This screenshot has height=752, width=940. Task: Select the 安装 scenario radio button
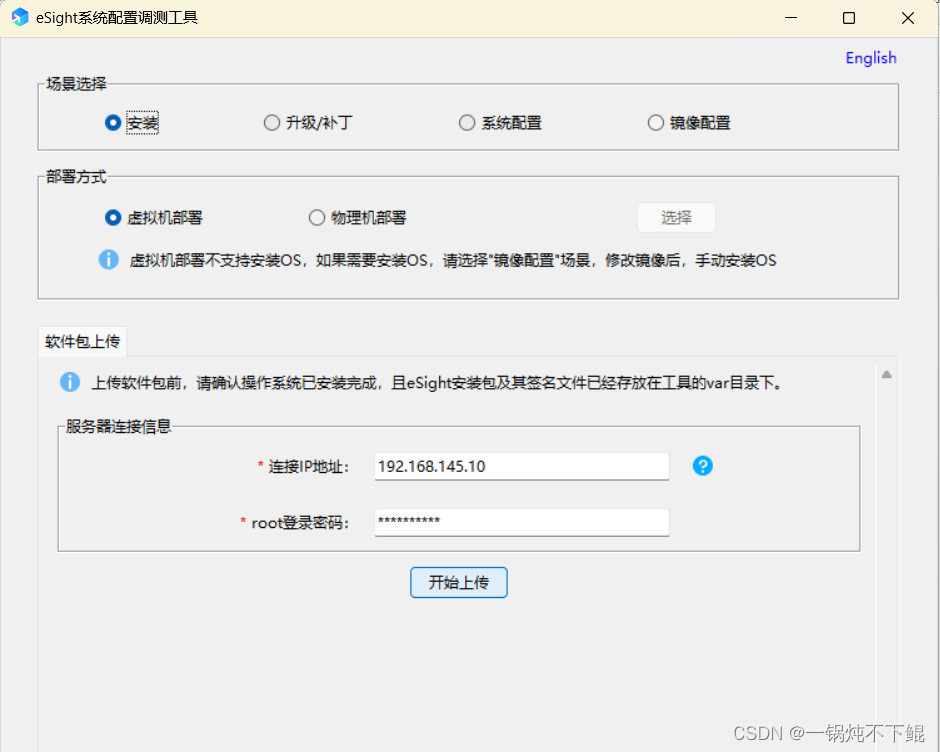113,122
